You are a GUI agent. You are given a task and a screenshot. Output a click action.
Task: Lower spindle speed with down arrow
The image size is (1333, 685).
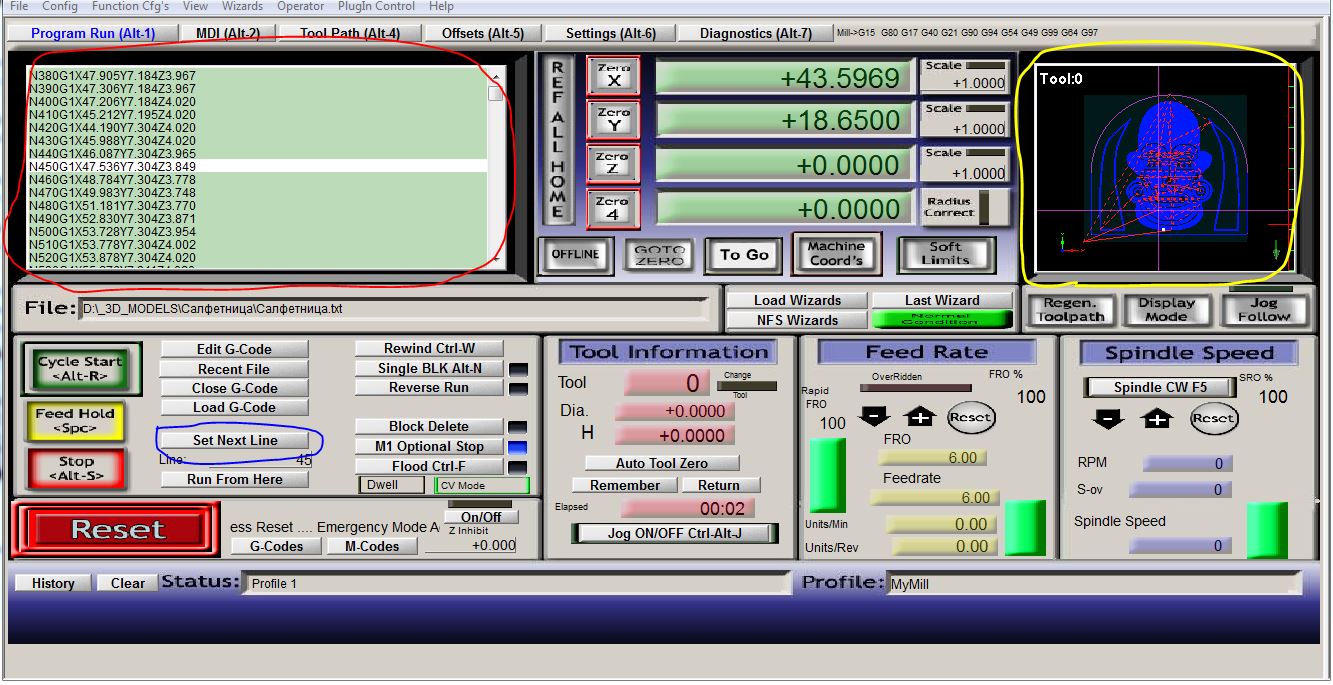1108,419
